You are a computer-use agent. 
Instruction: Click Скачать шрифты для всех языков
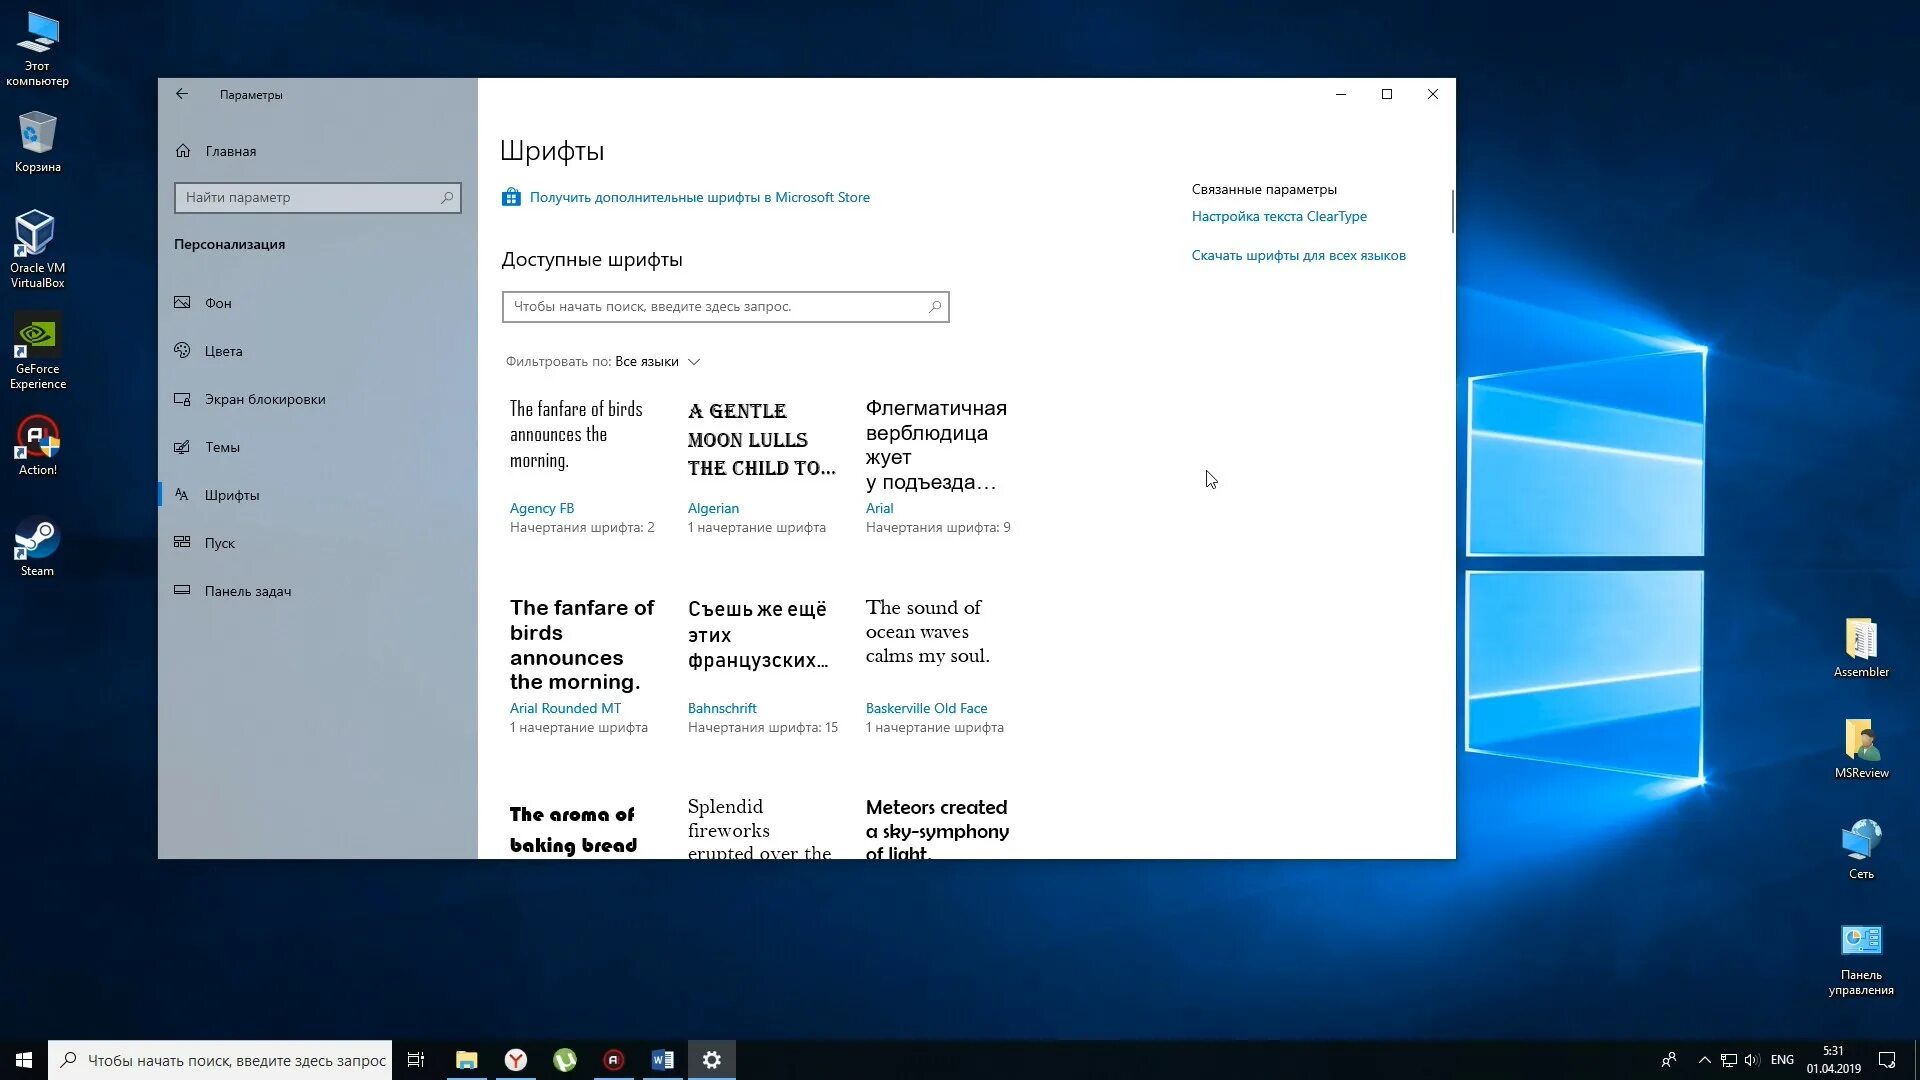(x=1298, y=255)
